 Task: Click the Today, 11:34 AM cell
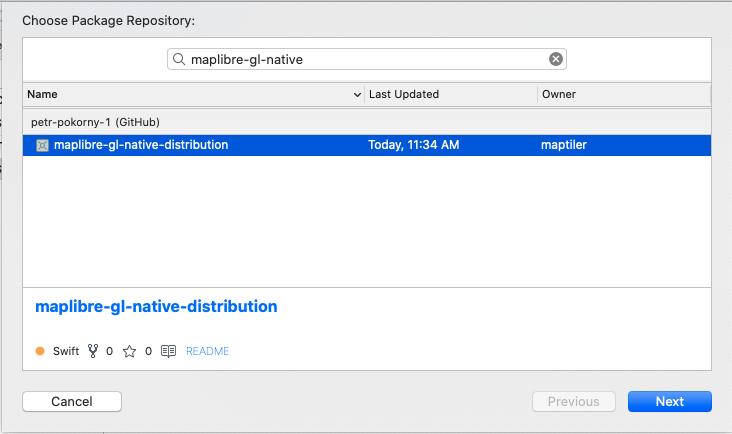point(414,145)
